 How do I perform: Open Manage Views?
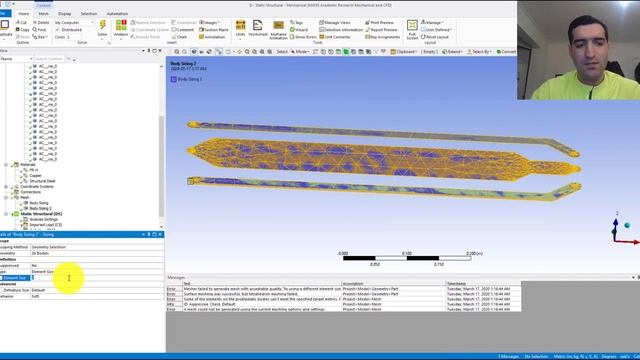[335, 22]
